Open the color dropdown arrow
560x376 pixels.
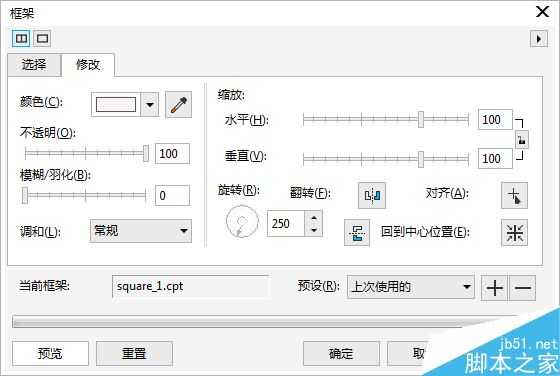pyautogui.click(x=150, y=105)
